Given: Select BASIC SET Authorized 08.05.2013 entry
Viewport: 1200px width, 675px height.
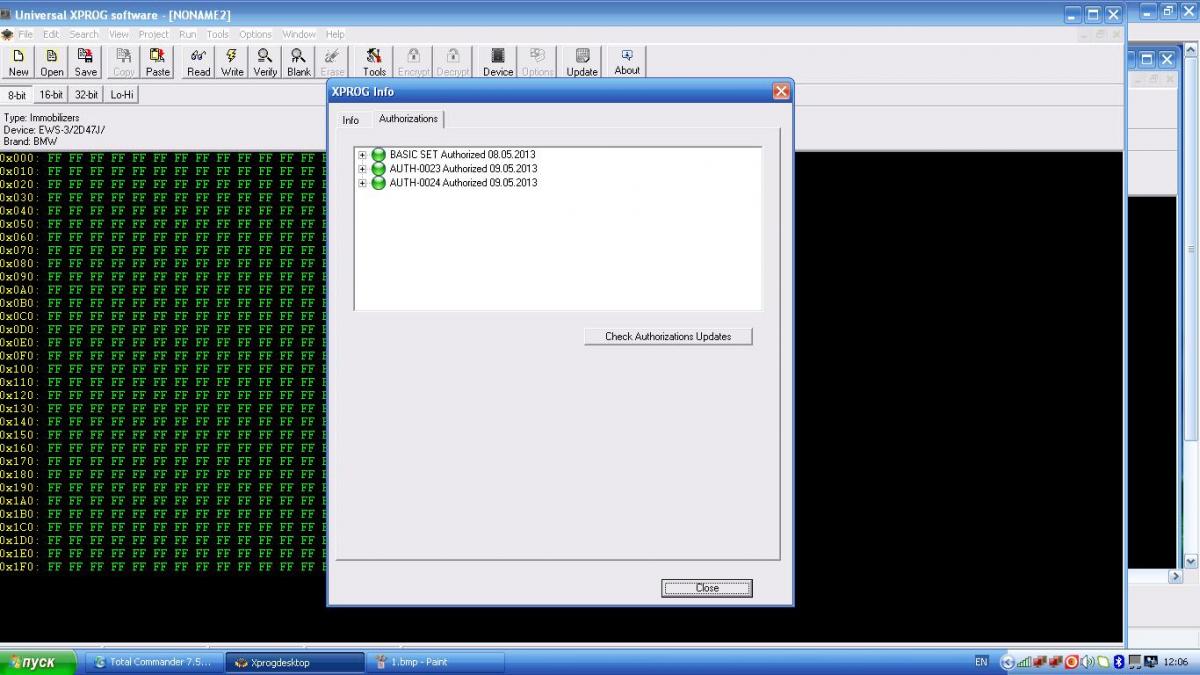Looking at the screenshot, I should [463, 155].
